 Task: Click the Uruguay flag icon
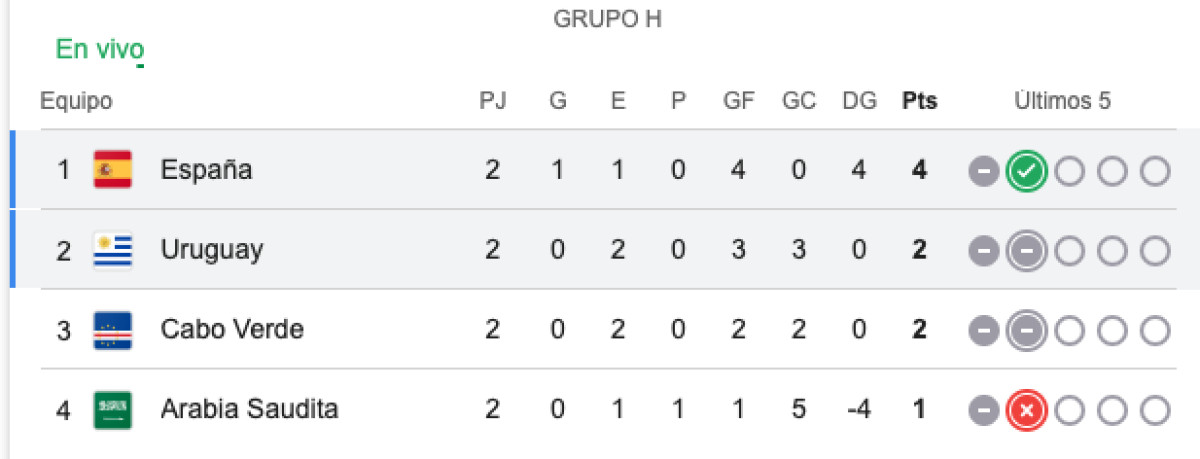[112, 250]
